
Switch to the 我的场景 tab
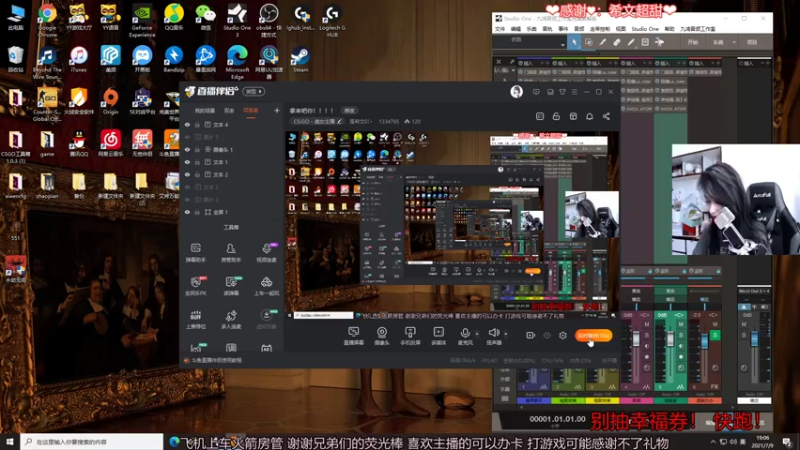pyautogui.click(x=205, y=111)
